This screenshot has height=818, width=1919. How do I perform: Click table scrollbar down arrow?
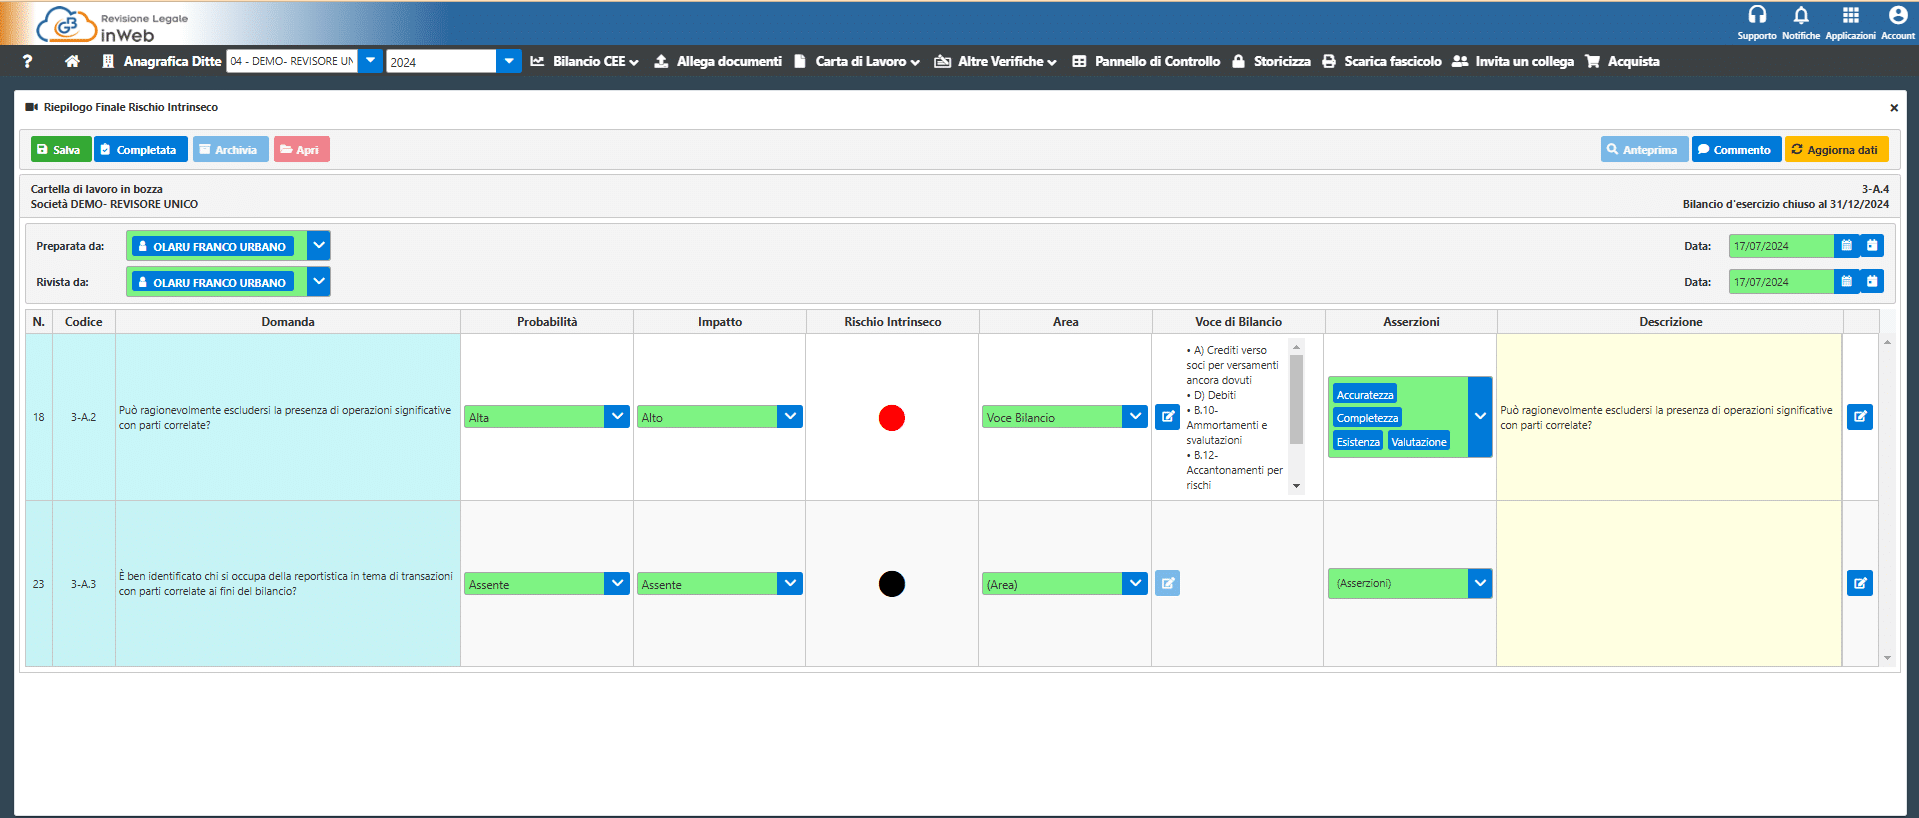point(1887,658)
